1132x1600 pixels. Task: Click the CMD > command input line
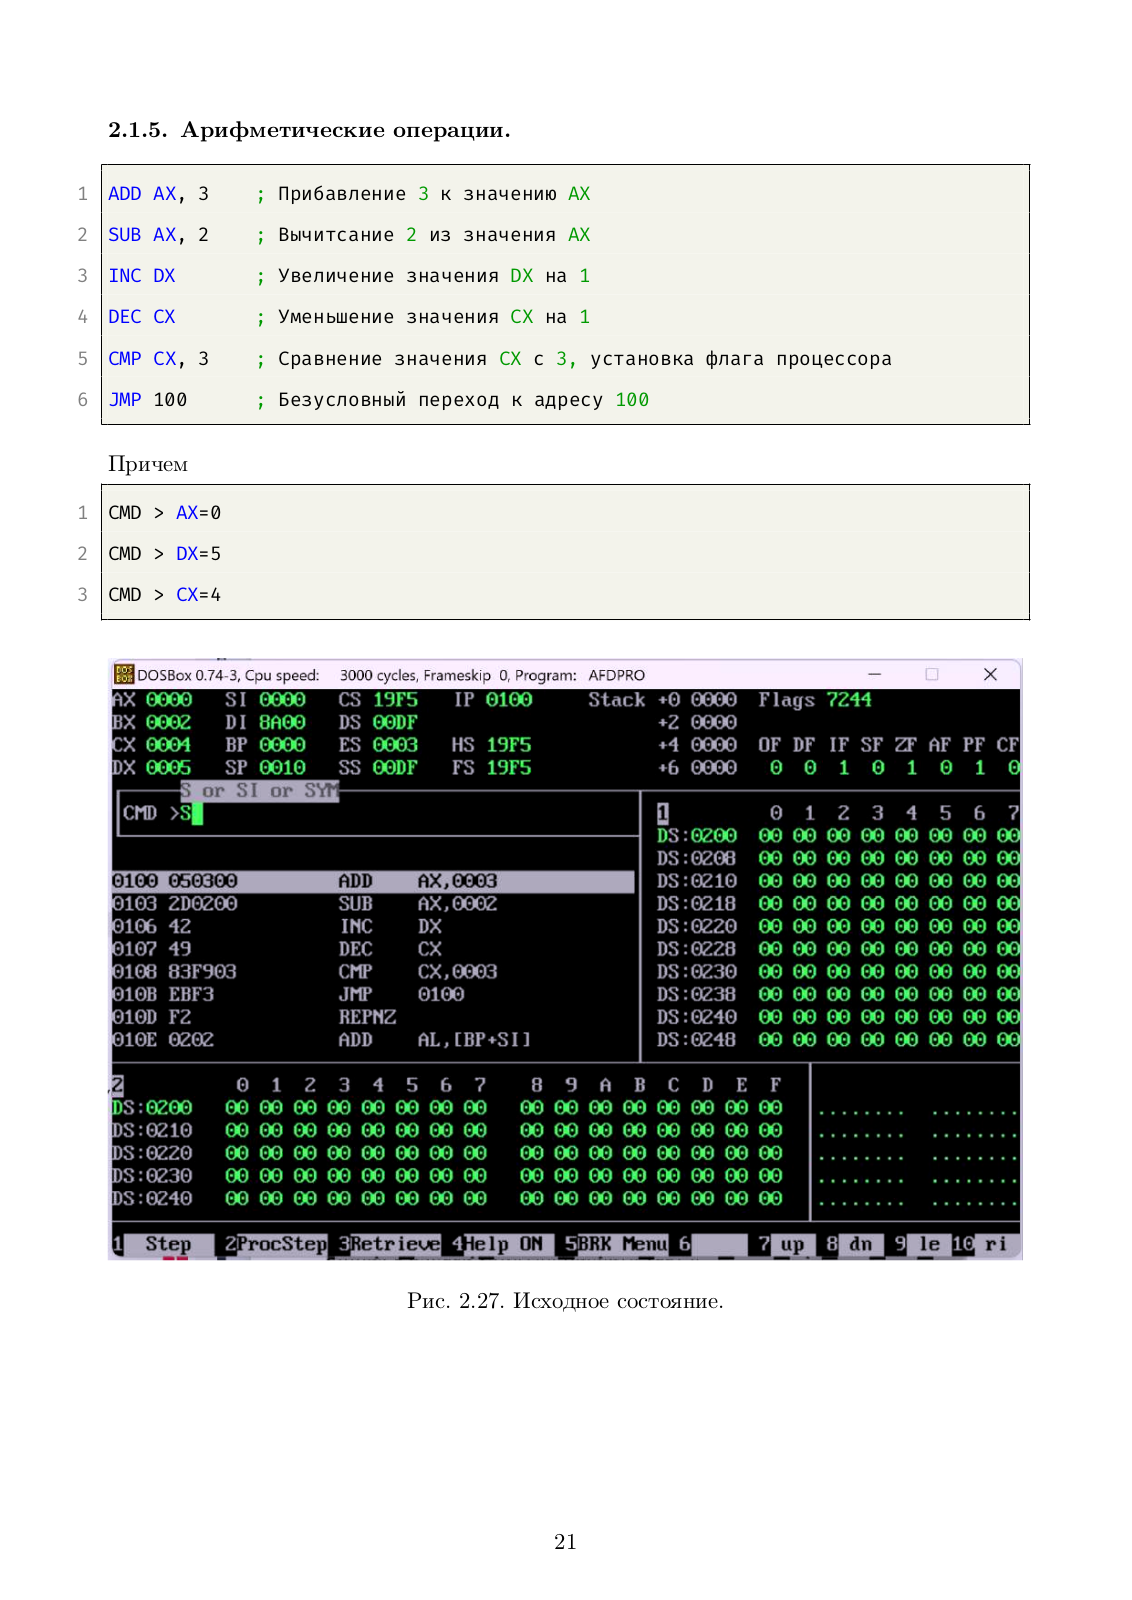(x=378, y=813)
